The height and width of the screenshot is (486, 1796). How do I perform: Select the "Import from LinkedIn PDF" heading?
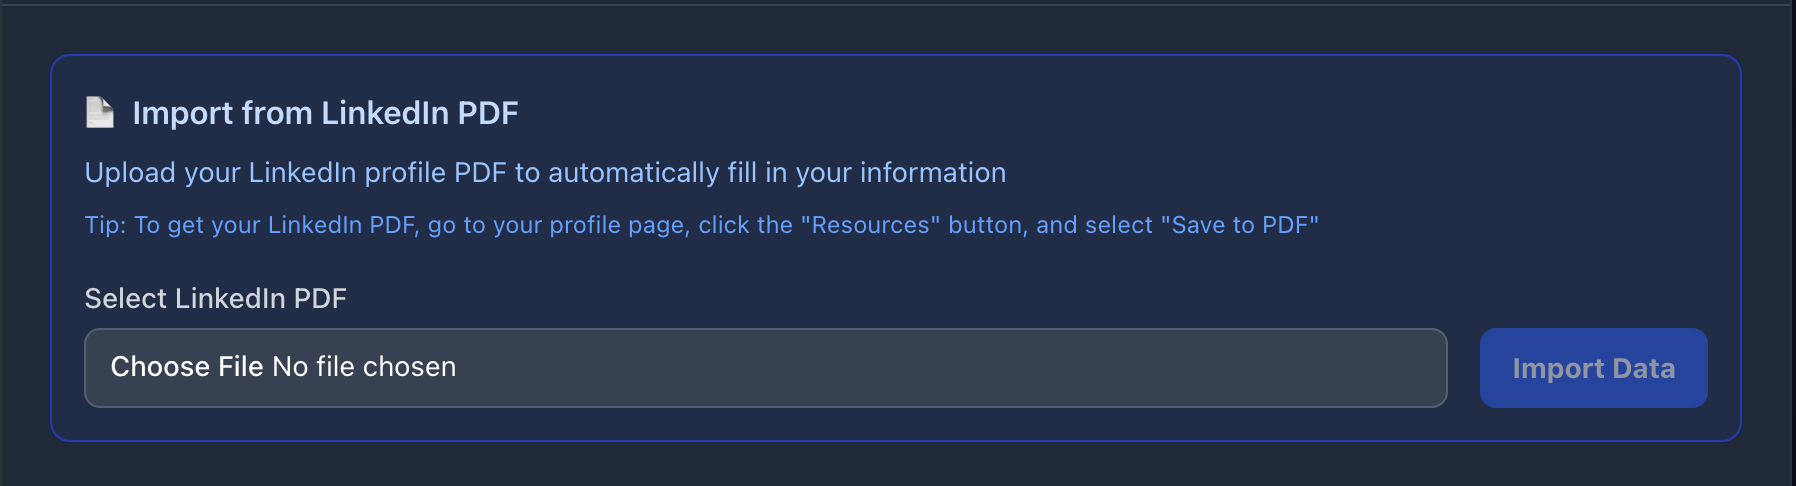pos(325,113)
